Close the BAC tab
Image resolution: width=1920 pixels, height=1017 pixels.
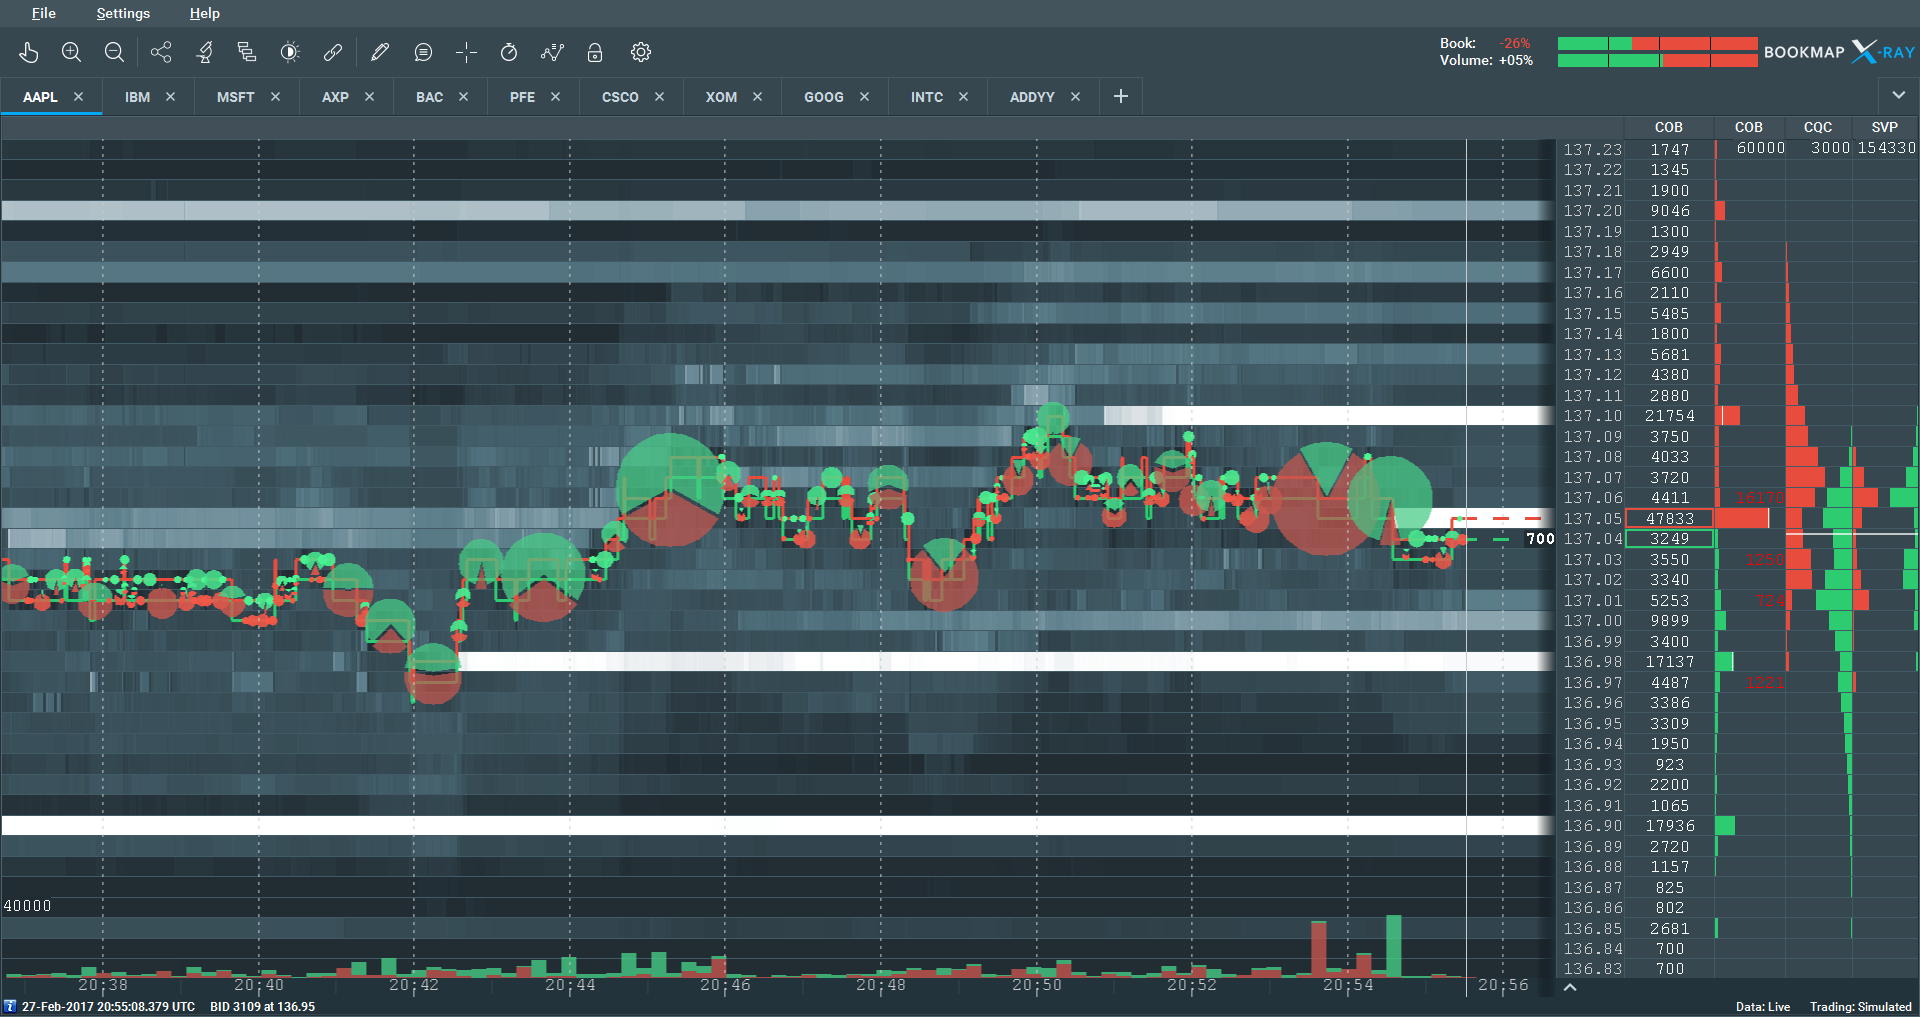coord(463,97)
